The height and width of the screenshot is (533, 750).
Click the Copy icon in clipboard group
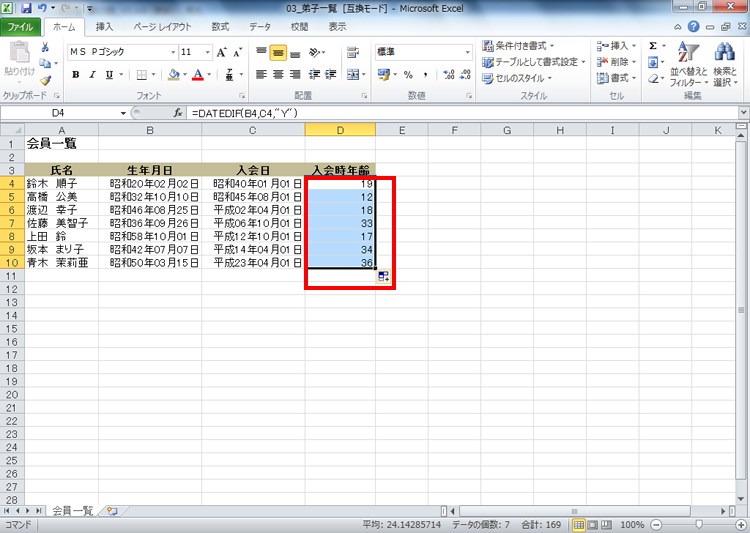pos(45,63)
